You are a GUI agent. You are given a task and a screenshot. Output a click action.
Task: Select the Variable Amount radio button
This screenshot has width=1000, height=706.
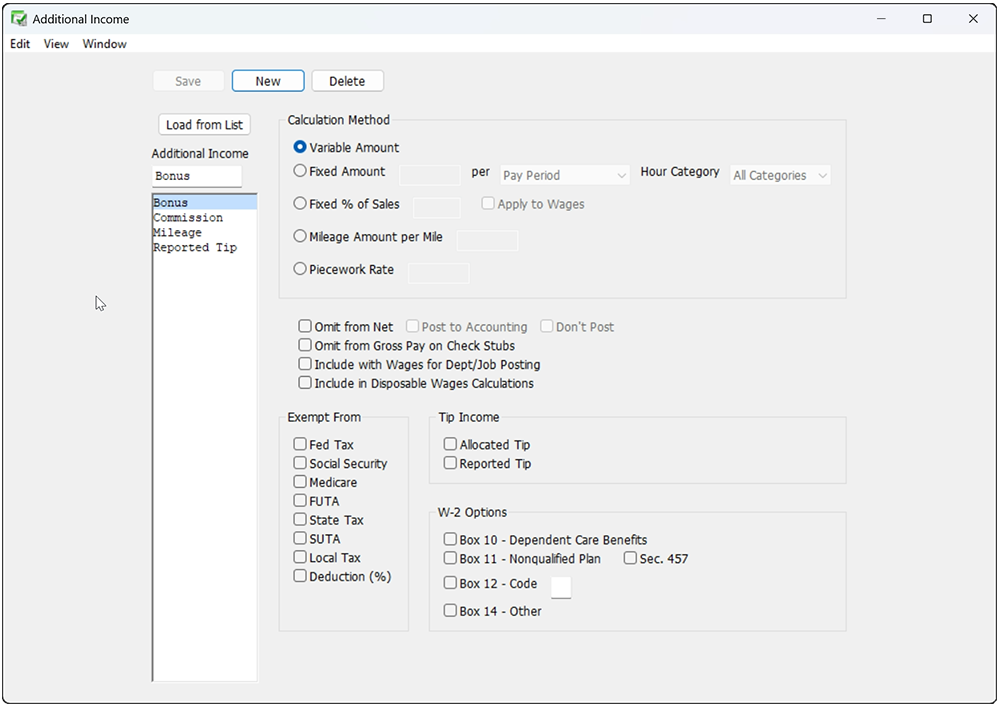click(300, 147)
